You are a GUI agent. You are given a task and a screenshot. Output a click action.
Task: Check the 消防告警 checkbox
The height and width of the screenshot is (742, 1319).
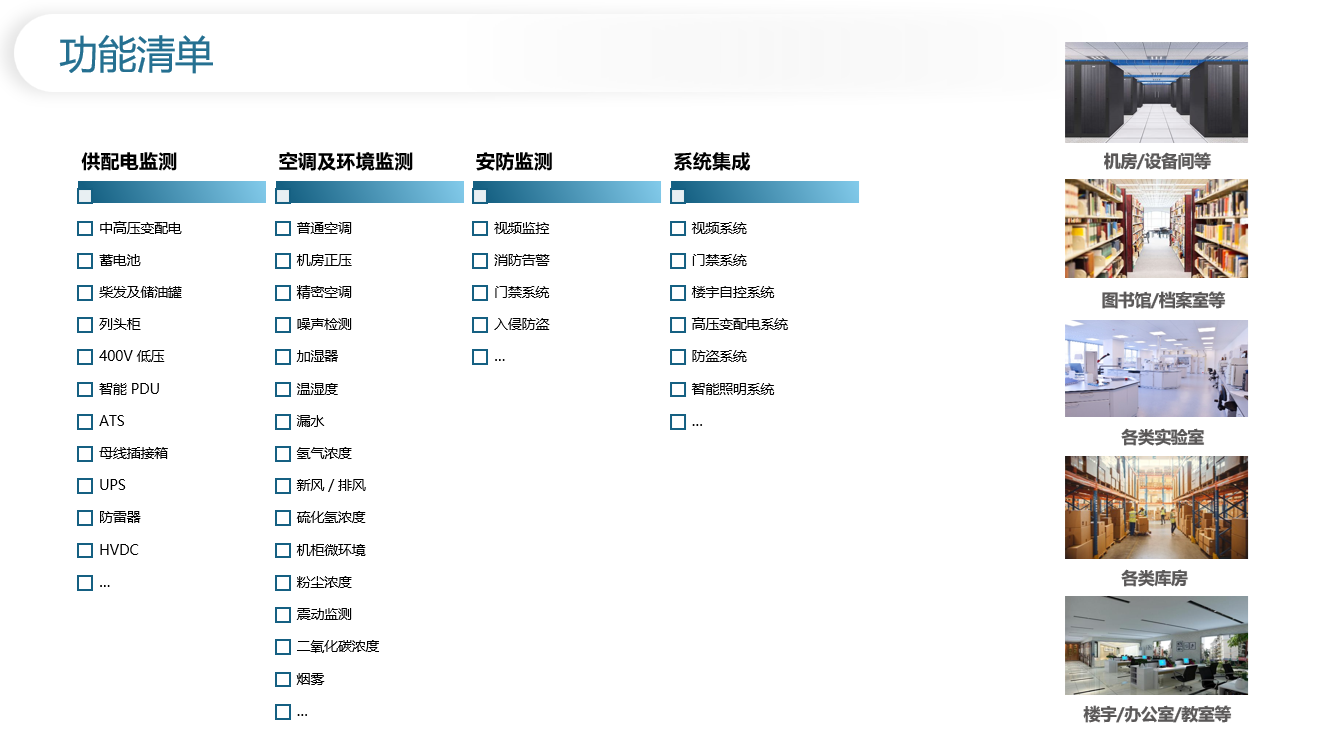[x=480, y=261]
